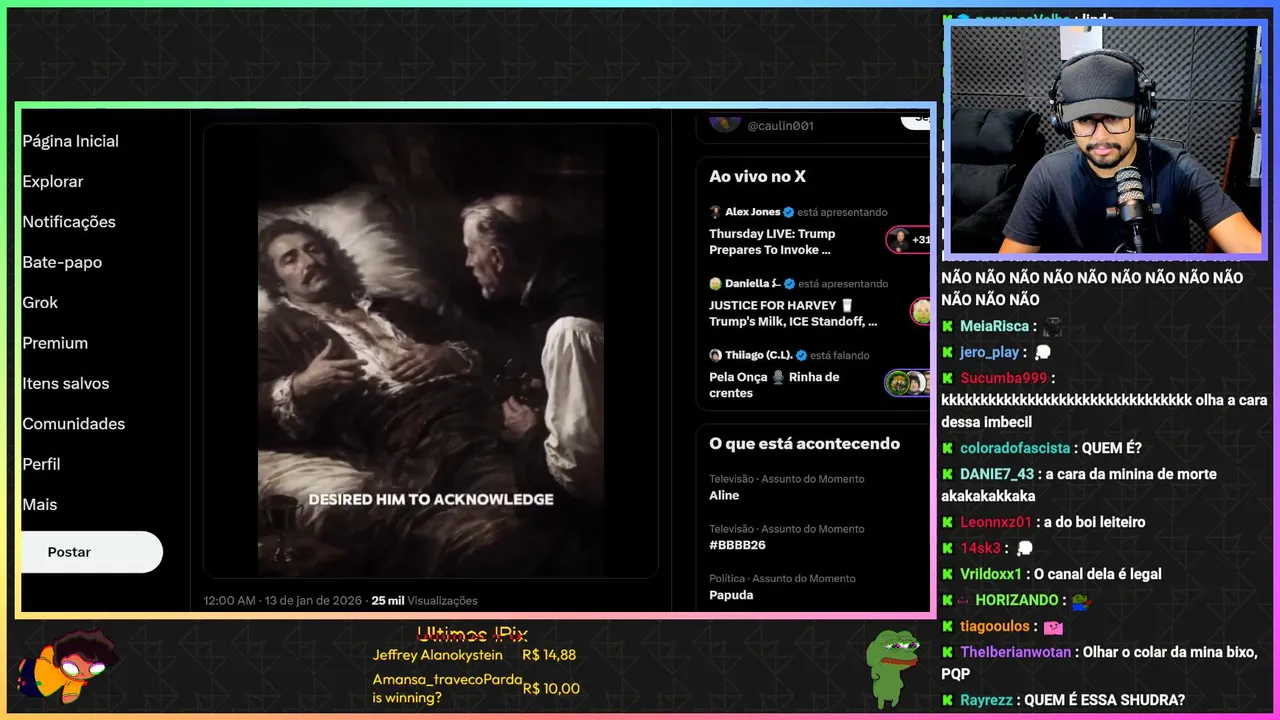Click listener avatars for Pela Onça space
The image size is (1280, 720).
908,383
